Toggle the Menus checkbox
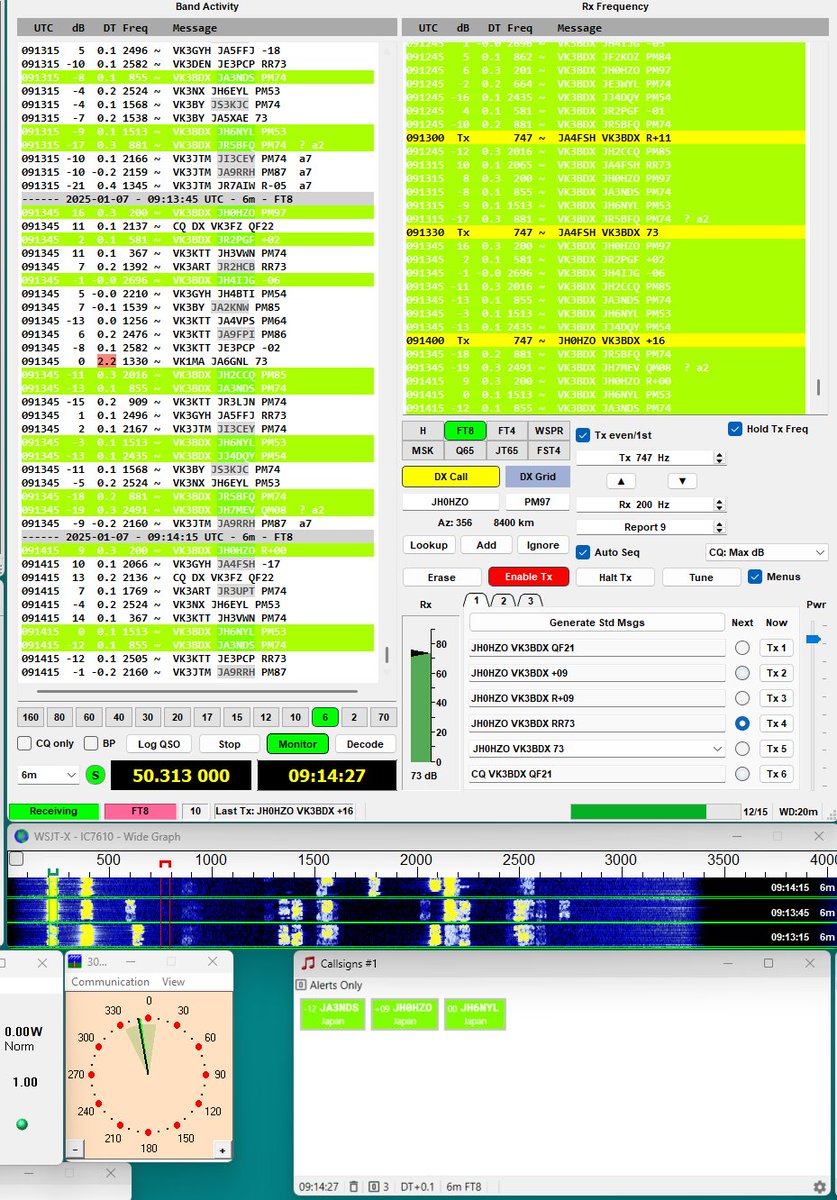837x1200 pixels. [x=755, y=576]
